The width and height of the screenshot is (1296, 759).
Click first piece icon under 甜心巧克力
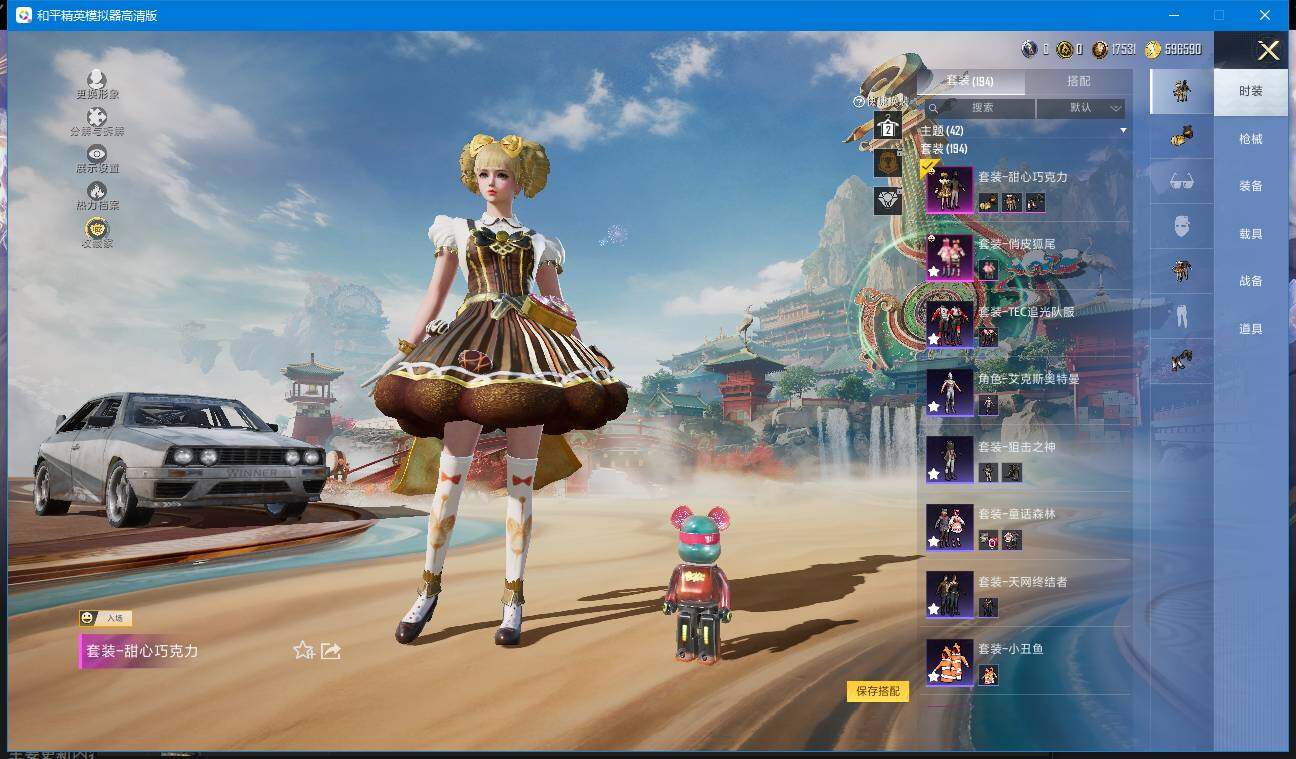988,203
